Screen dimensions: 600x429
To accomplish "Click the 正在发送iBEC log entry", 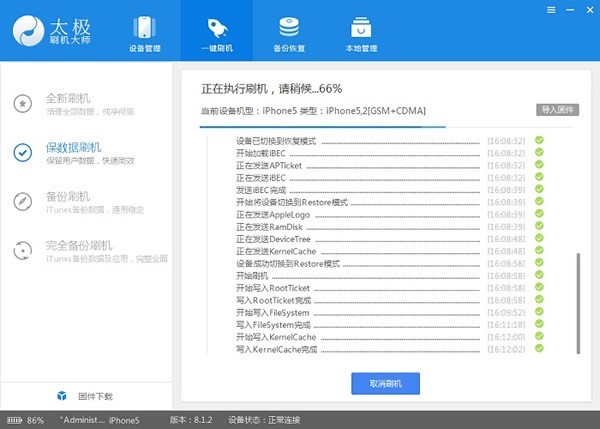I will click(261, 178).
